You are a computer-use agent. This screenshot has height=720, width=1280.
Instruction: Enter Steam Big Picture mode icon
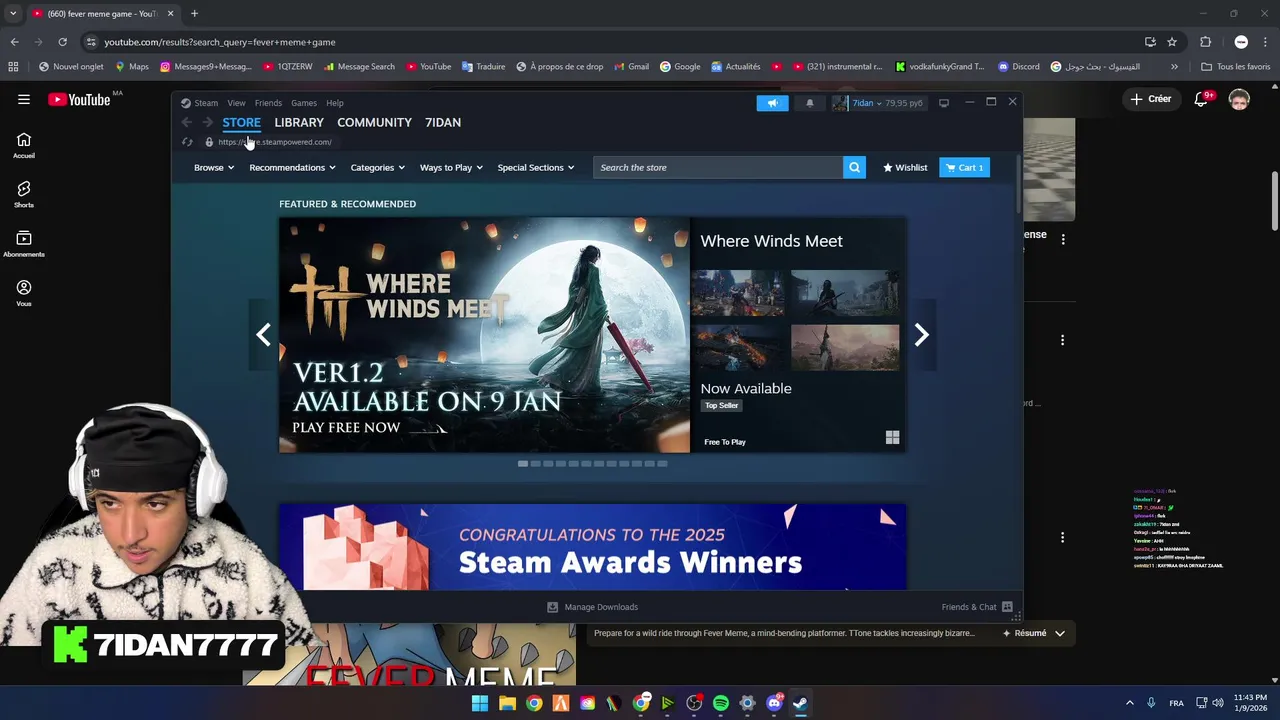[943, 103]
